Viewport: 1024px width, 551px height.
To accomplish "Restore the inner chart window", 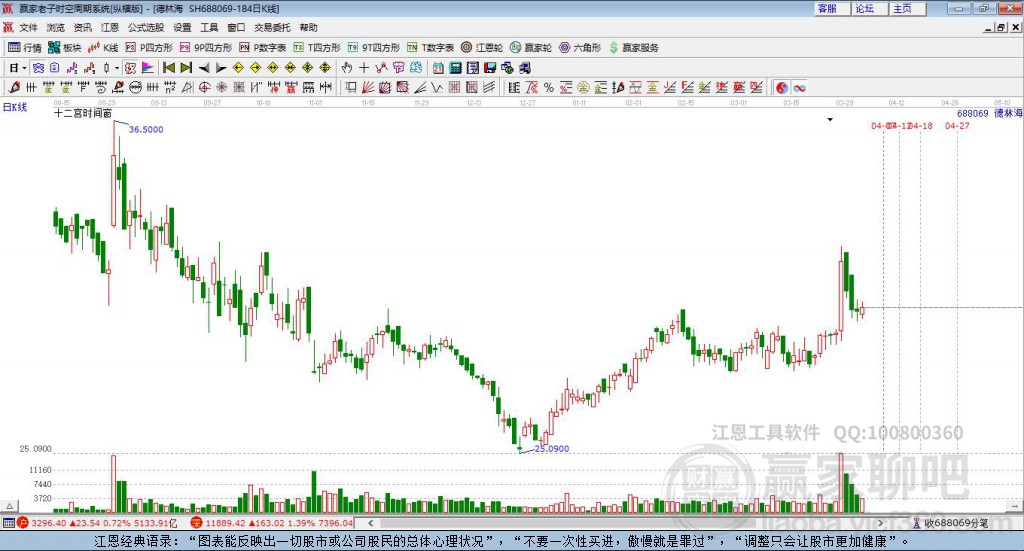I will click(1001, 27).
